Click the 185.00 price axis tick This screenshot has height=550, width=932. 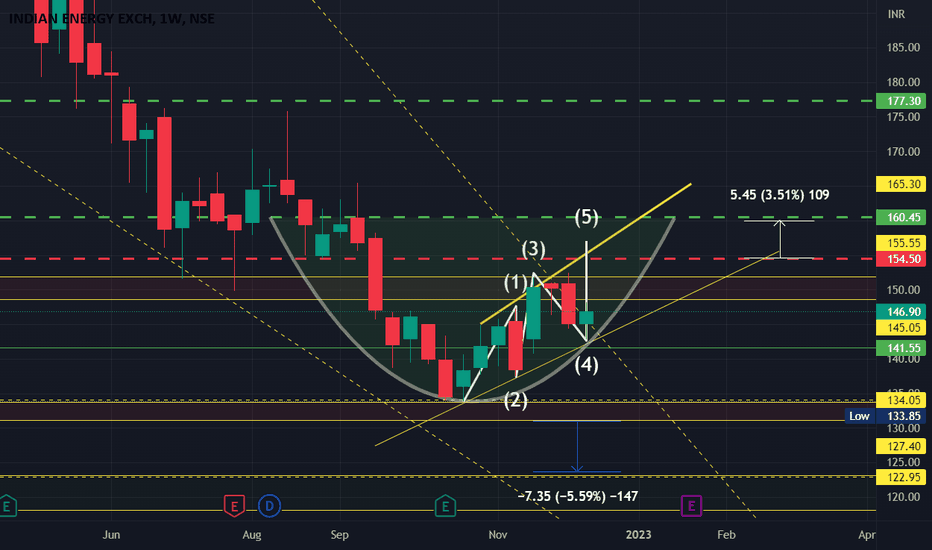(x=903, y=48)
